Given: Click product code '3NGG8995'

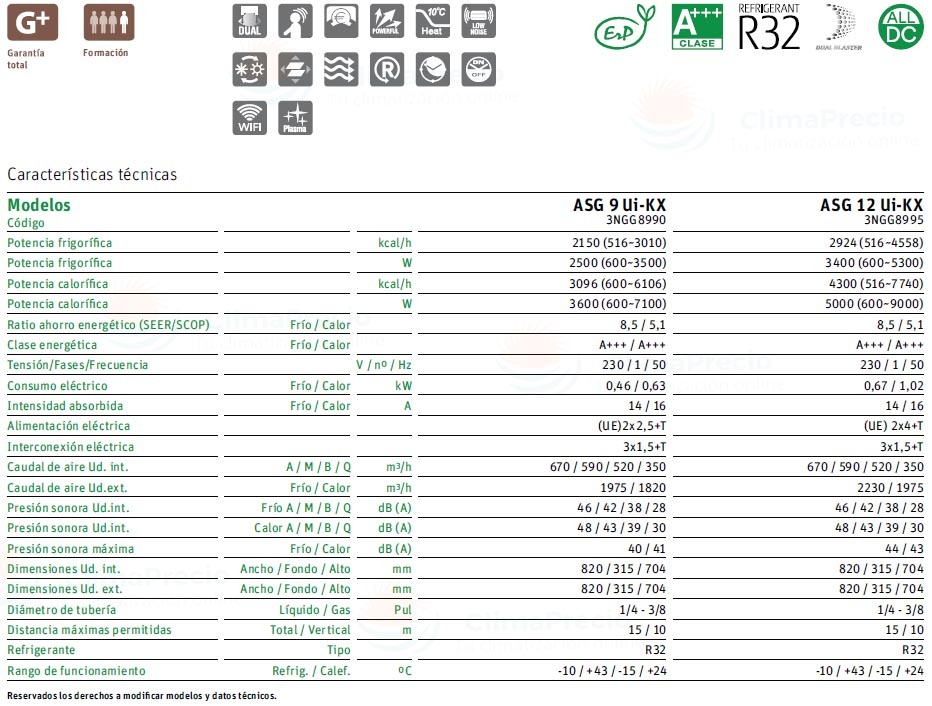Looking at the screenshot, I should [894, 220].
